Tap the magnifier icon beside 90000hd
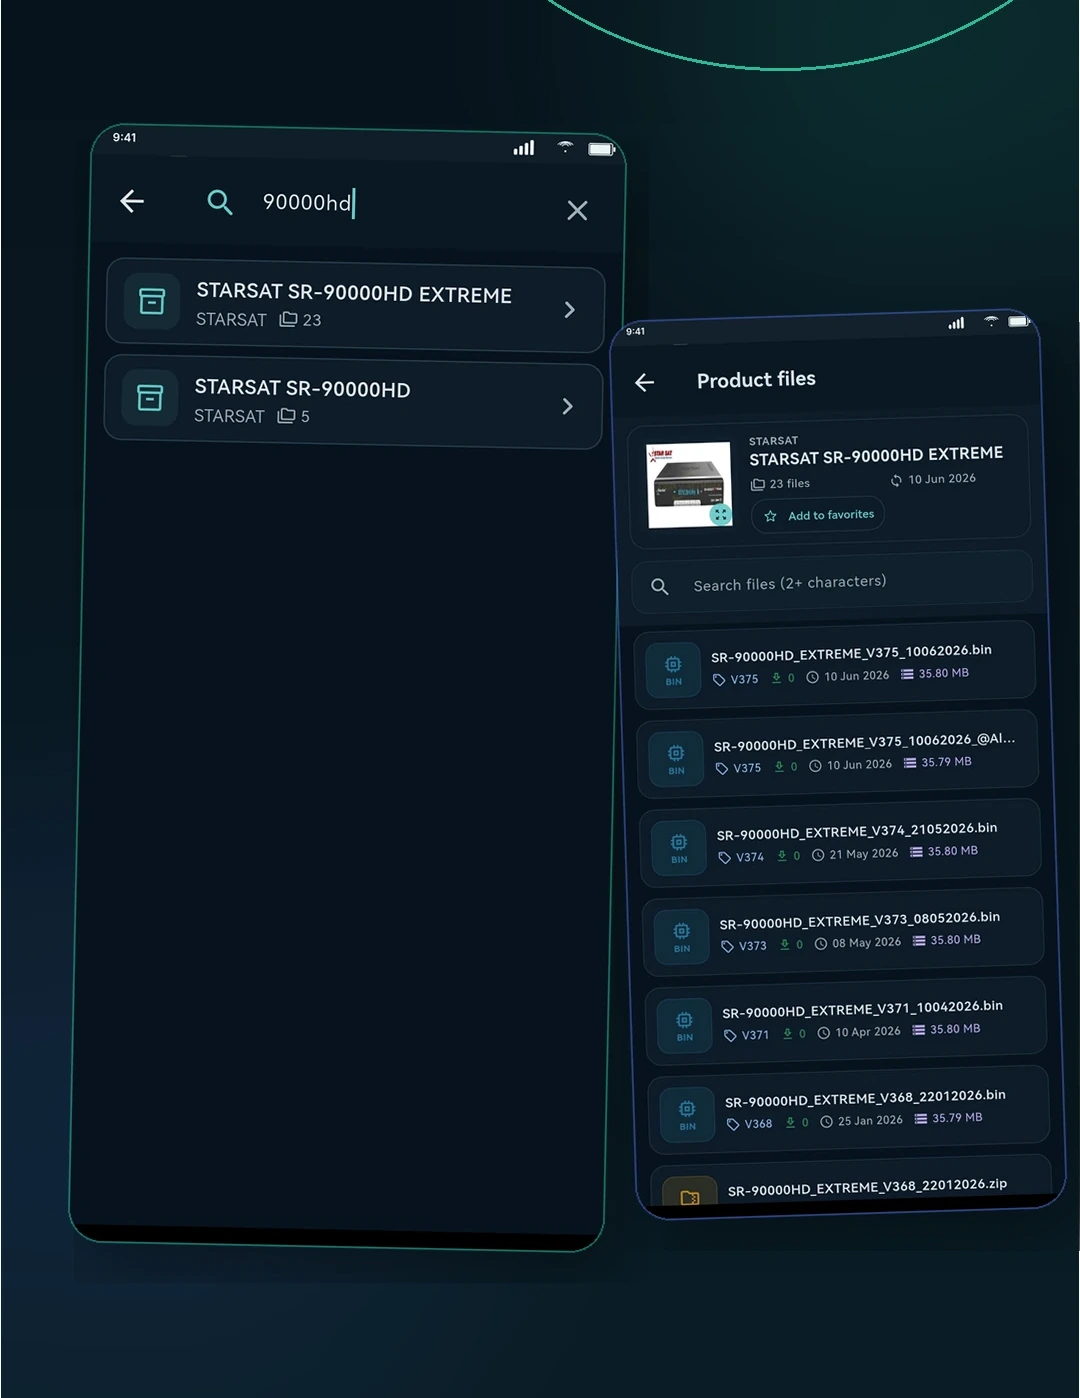Viewport: 1080px width, 1398px height. 220,203
